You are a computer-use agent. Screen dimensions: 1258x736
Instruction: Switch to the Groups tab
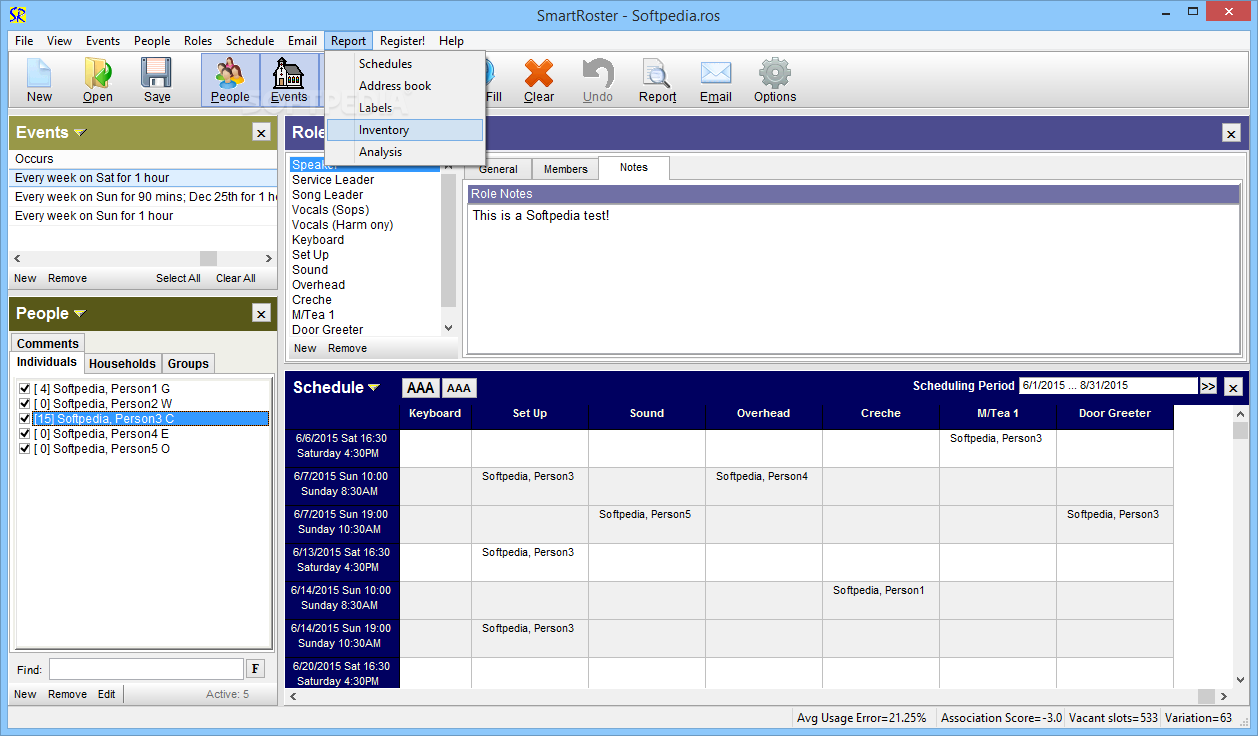point(188,363)
